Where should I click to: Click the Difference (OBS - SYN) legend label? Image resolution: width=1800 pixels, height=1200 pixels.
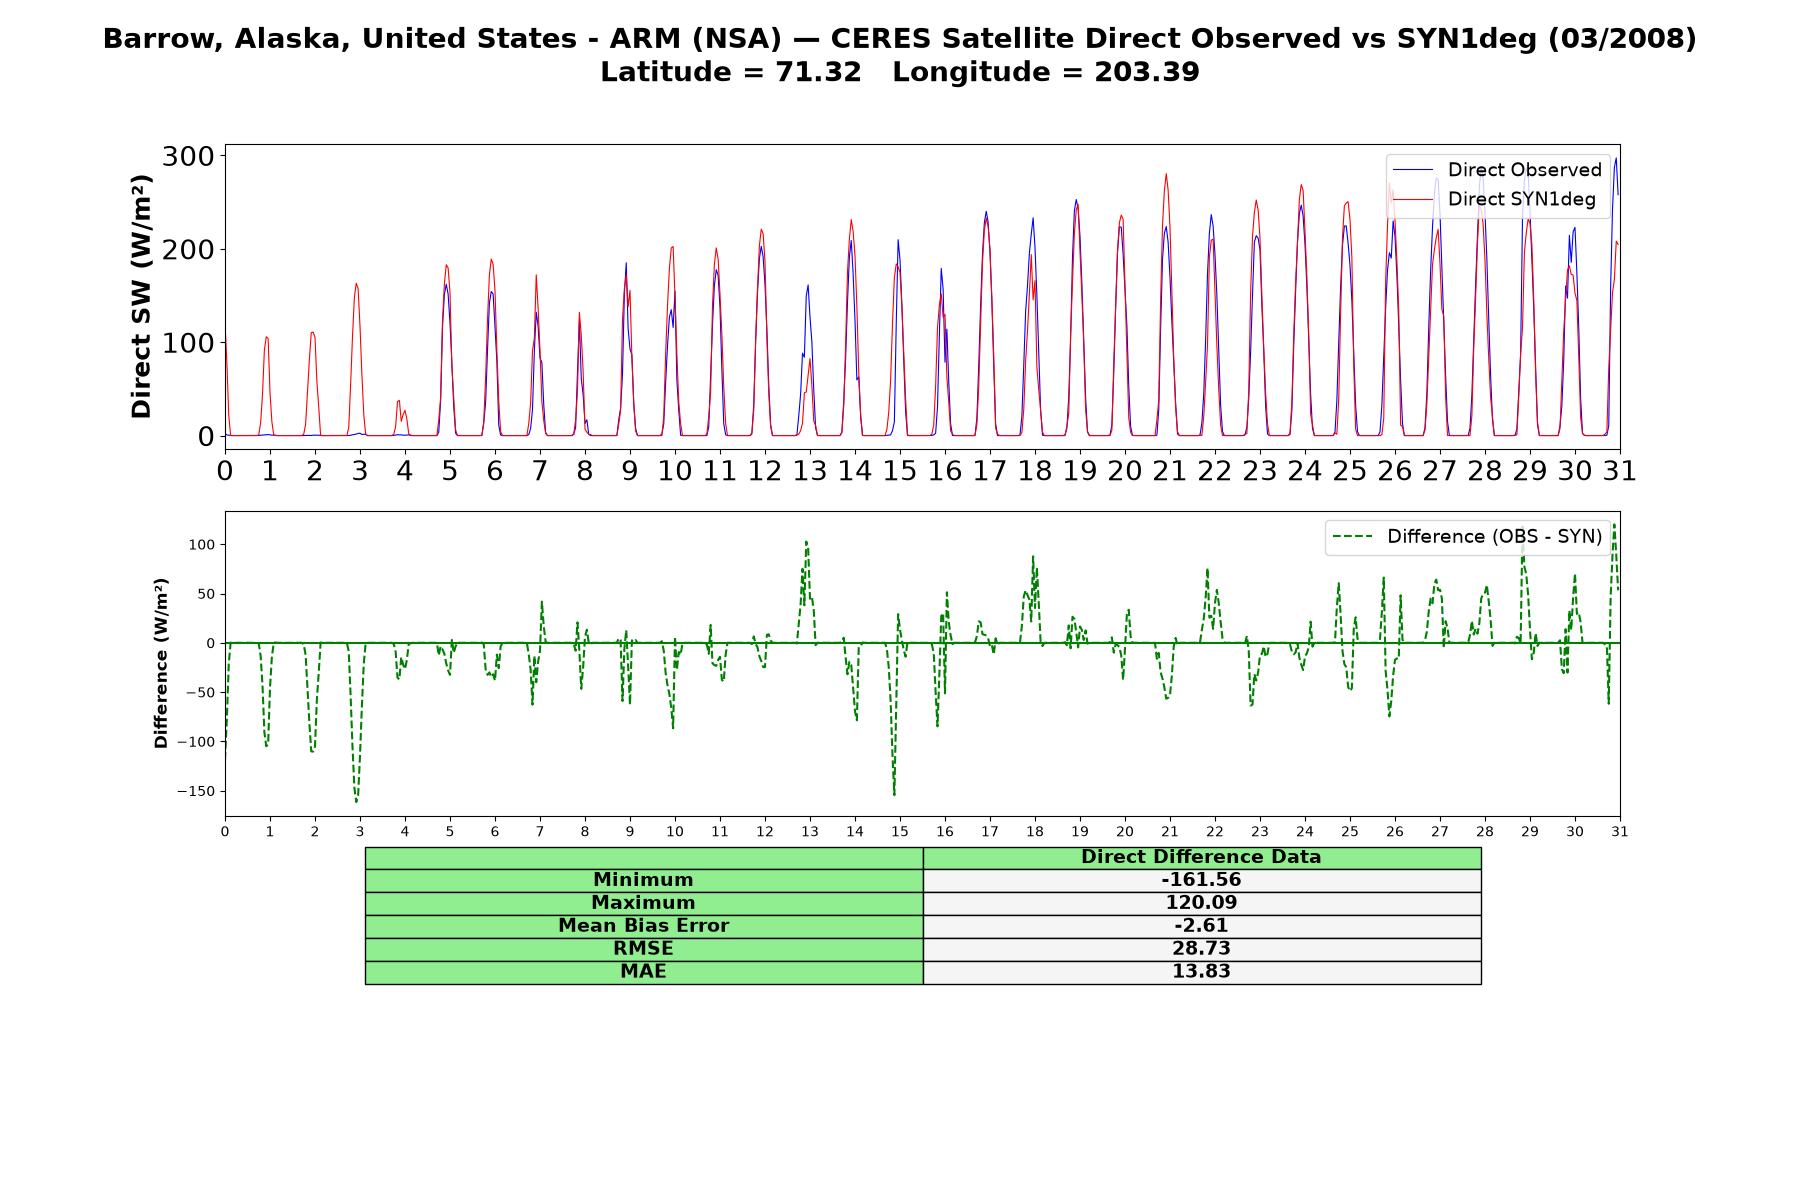pyautogui.click(x=1494, y=537)
